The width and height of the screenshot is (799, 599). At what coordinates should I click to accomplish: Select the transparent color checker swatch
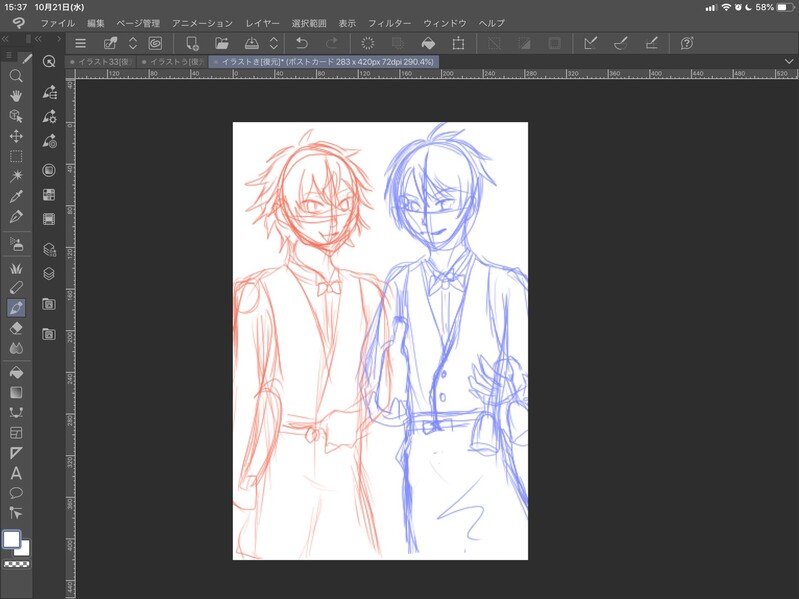tap(16, 564)
